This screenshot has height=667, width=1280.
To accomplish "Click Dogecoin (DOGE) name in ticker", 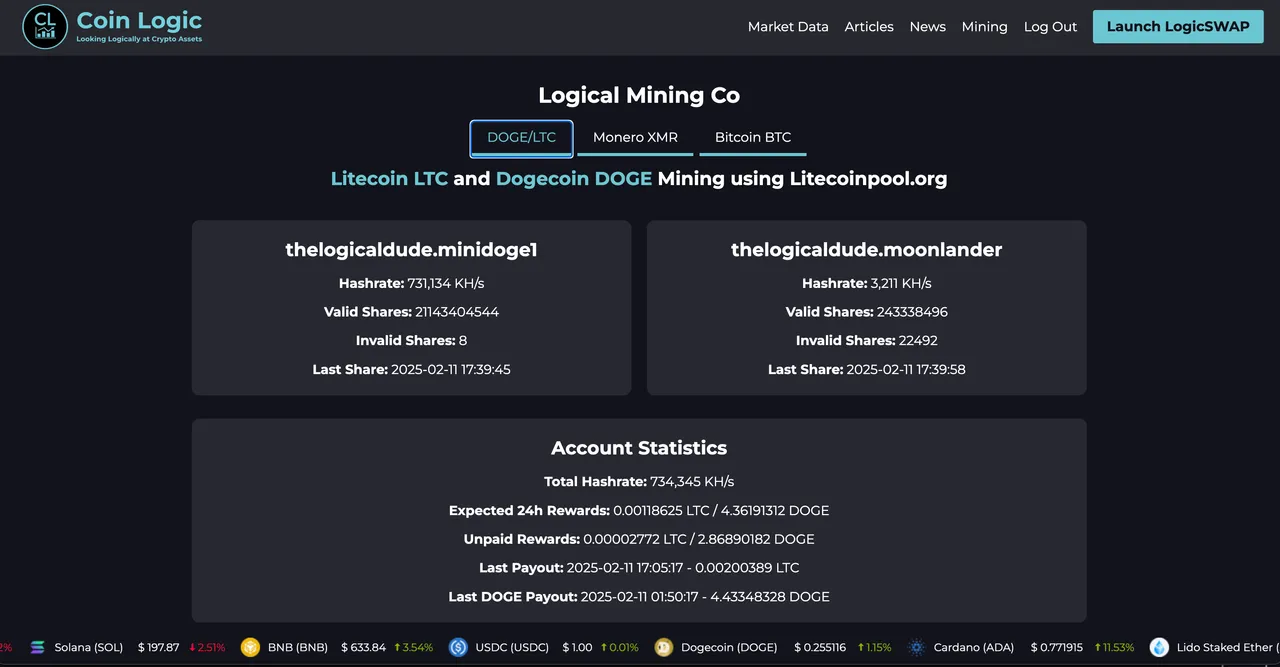I will point(729,647).
